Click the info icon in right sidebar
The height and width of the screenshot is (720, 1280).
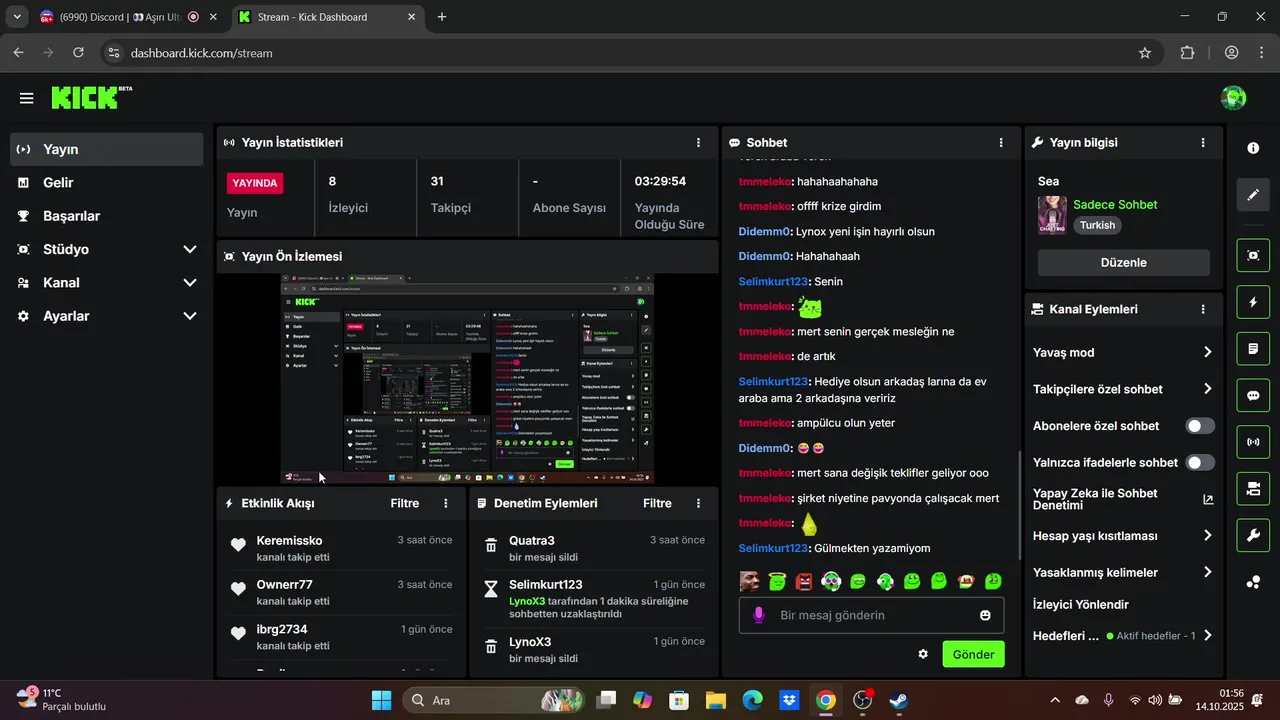1253,148
